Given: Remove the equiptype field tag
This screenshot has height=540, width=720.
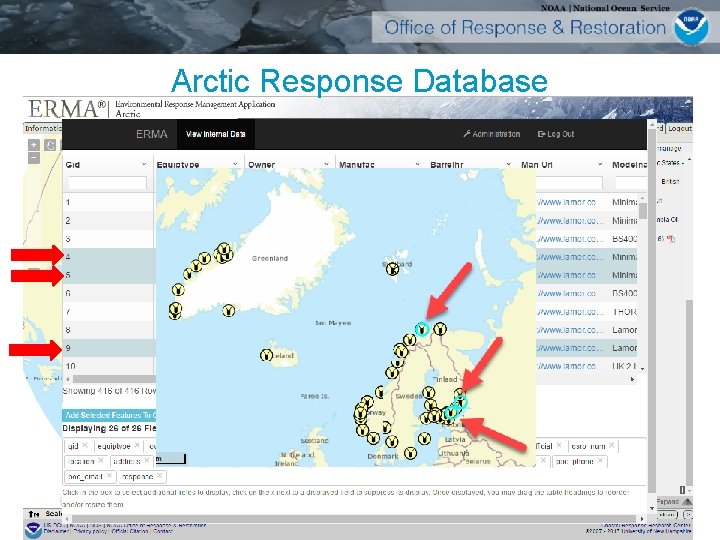Looking at the screenshot, I should [137, 445].
